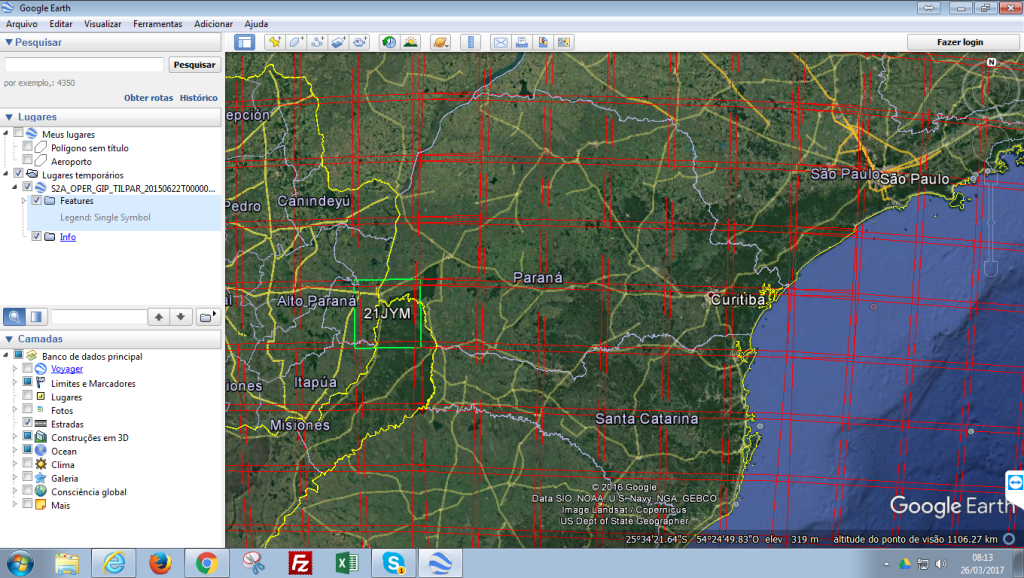Select the Add Path tool
The height and width of the screenshot is (578, 1024).
[318, 42]
